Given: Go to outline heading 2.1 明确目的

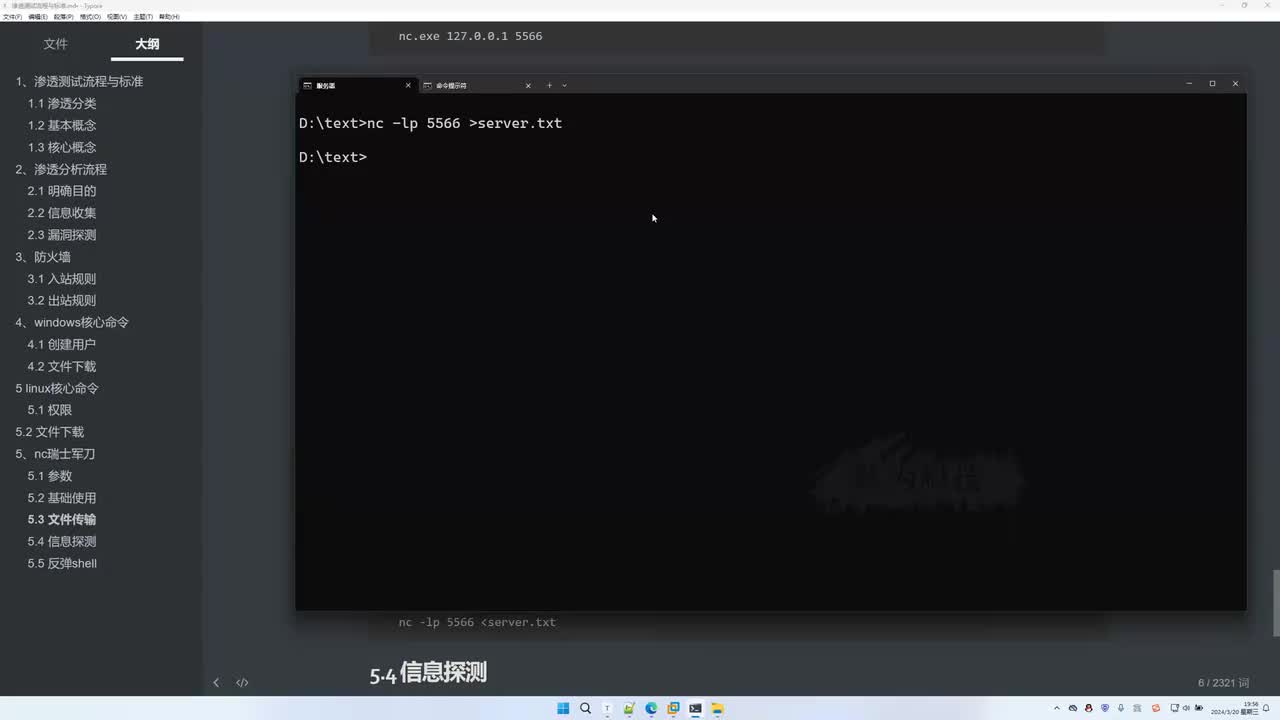Looking at the screenshot, I should coord(62,191).
